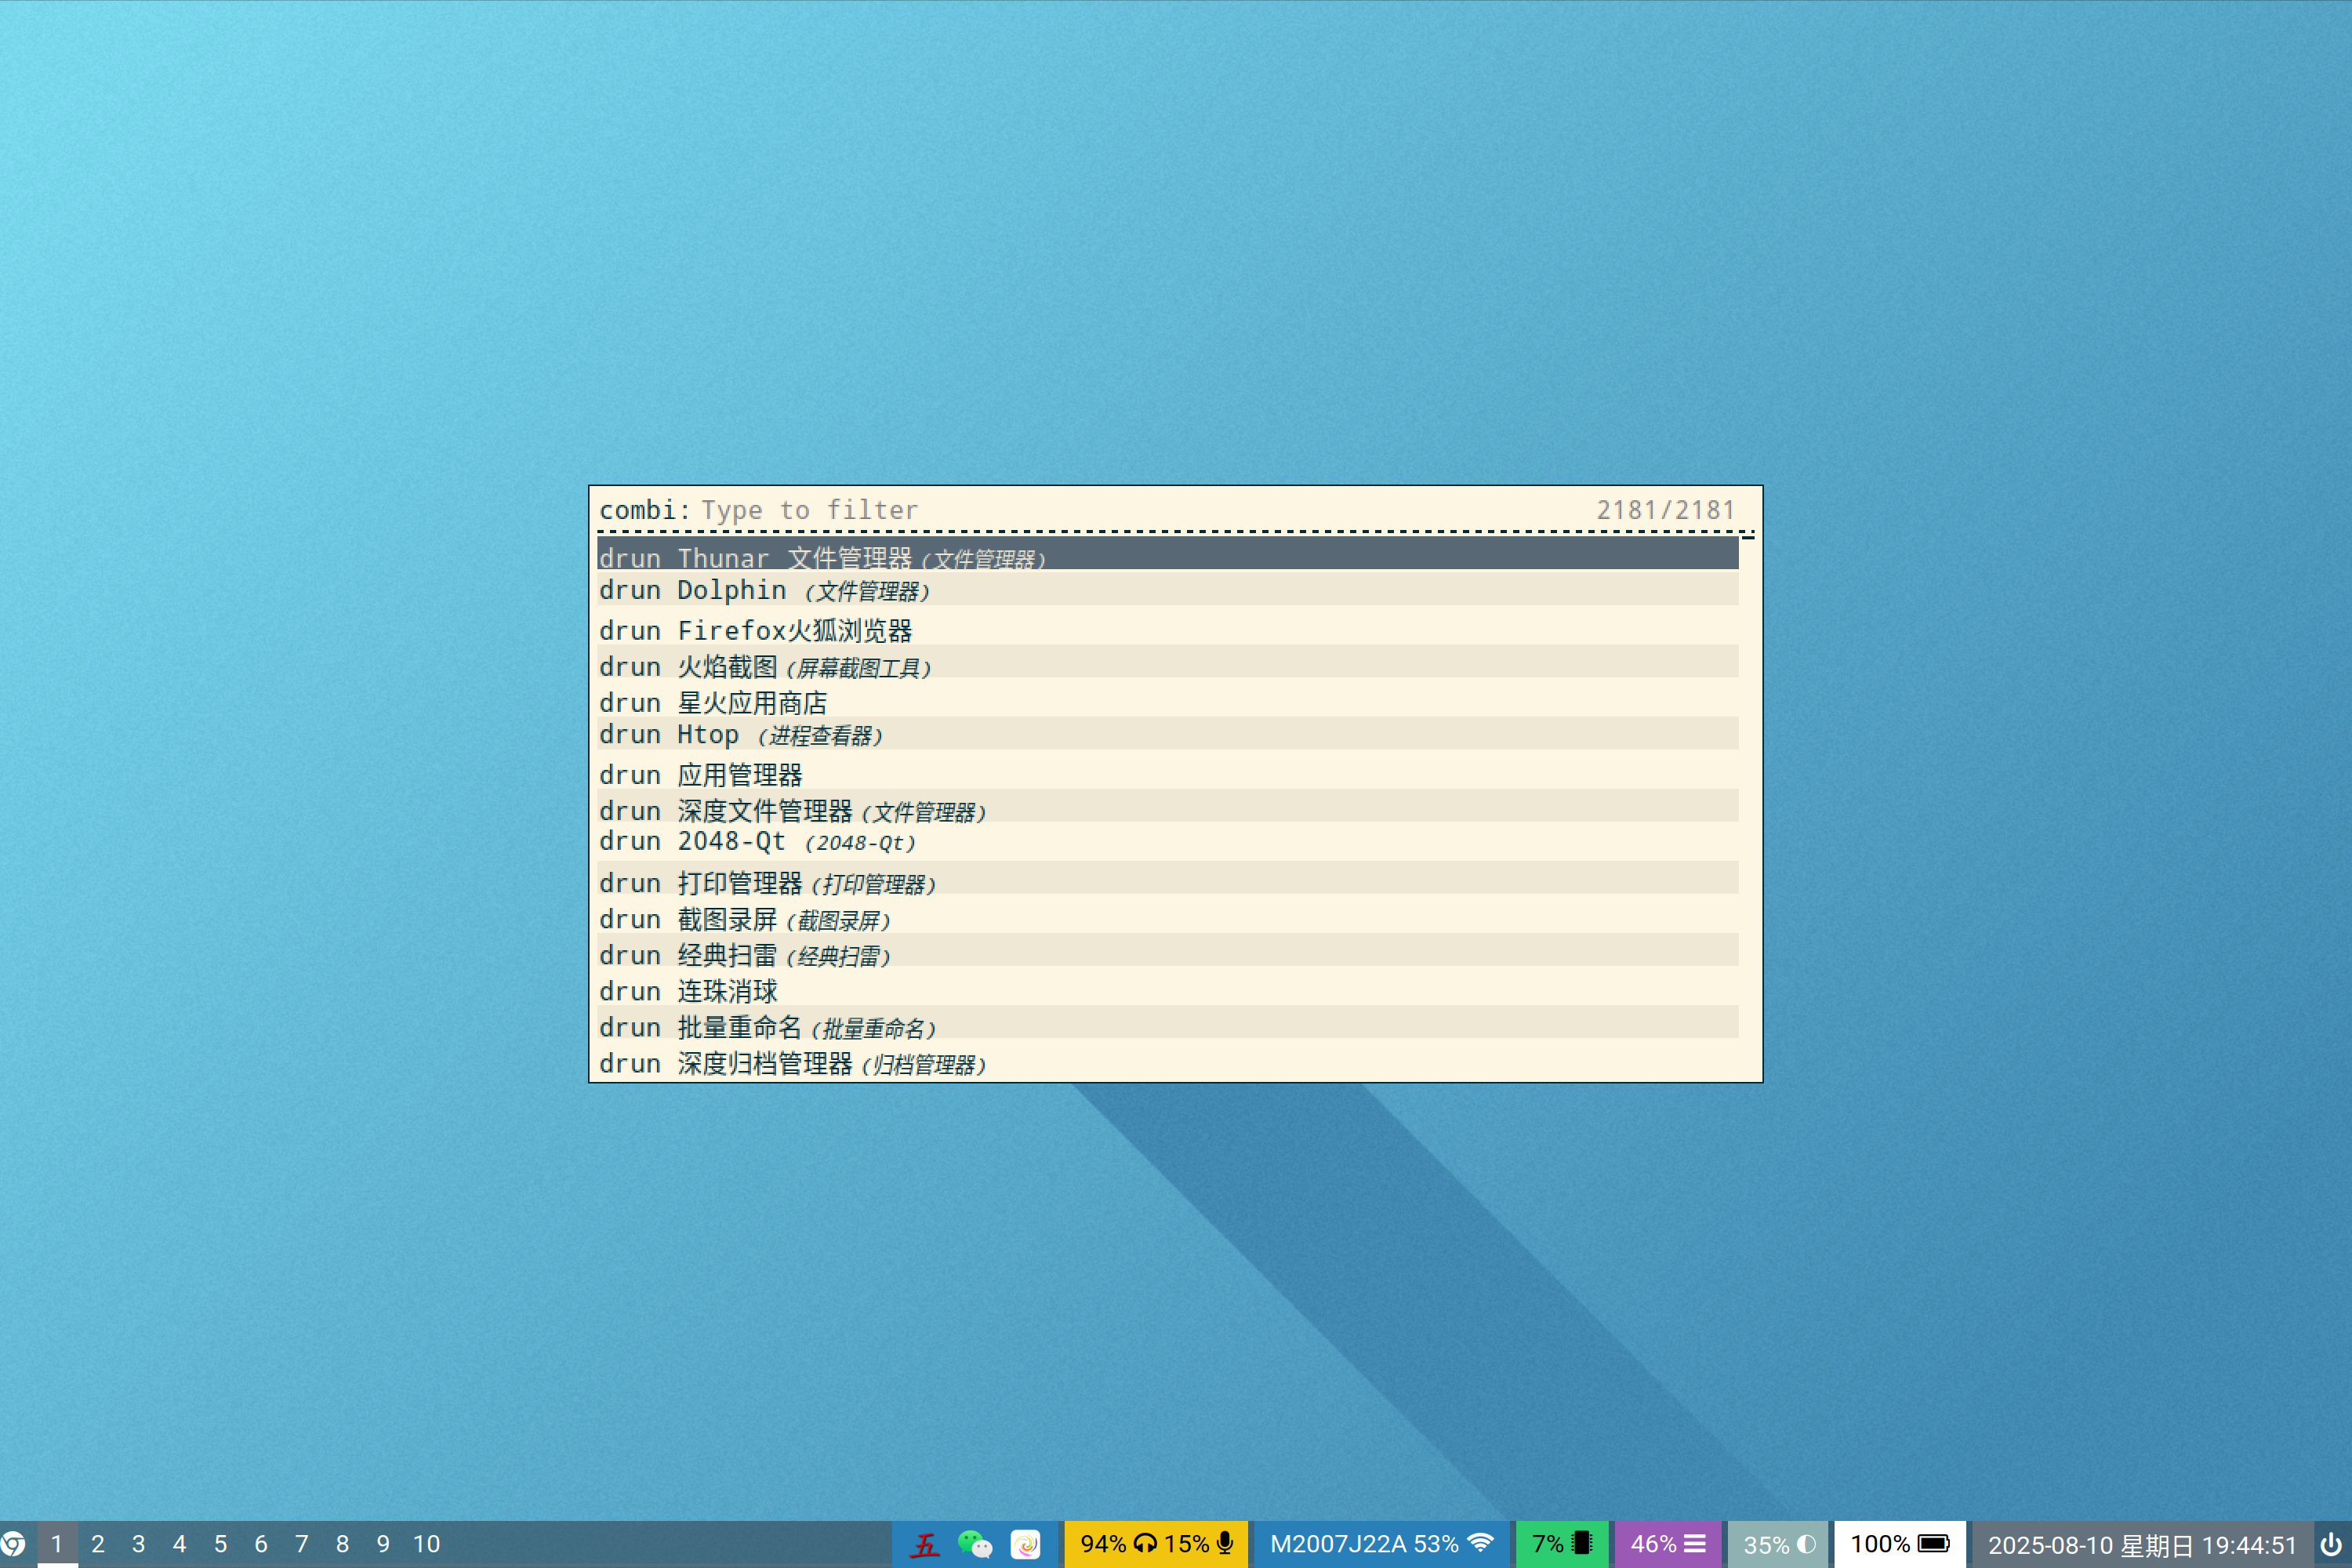Switch to workspace 5
Image resolution: width=2352 pixels, height=1568 pixels.
(x=221, y=1543)
